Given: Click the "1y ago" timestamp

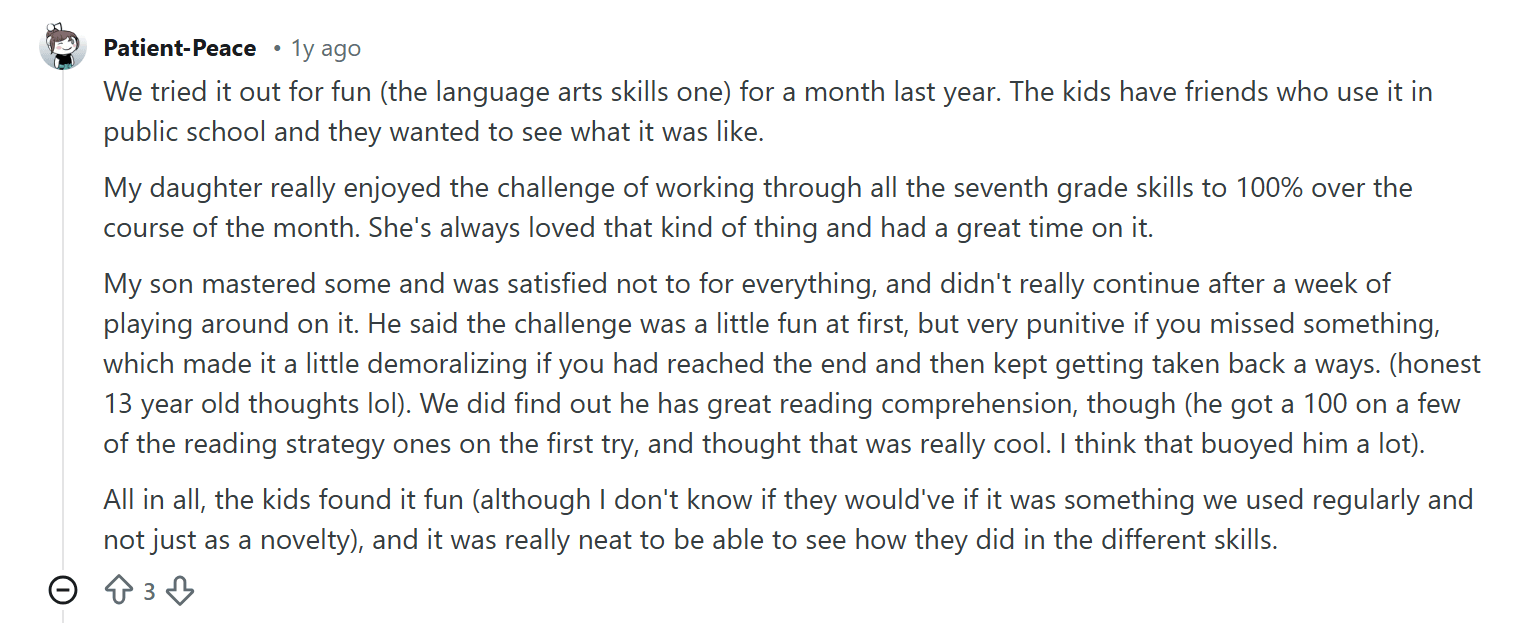Looking at the screenshot, I should point(325,48).
